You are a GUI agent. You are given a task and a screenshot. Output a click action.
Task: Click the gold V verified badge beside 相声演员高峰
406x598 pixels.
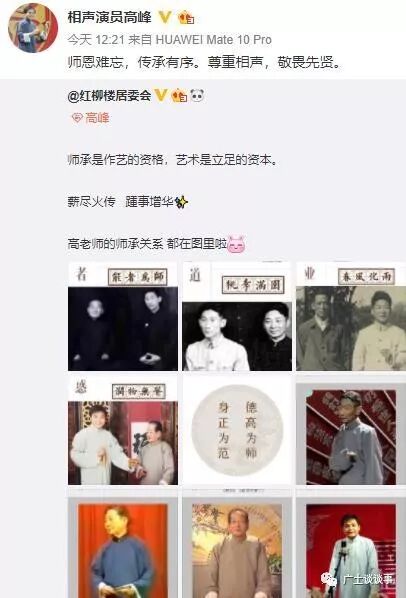pos(165,17)
